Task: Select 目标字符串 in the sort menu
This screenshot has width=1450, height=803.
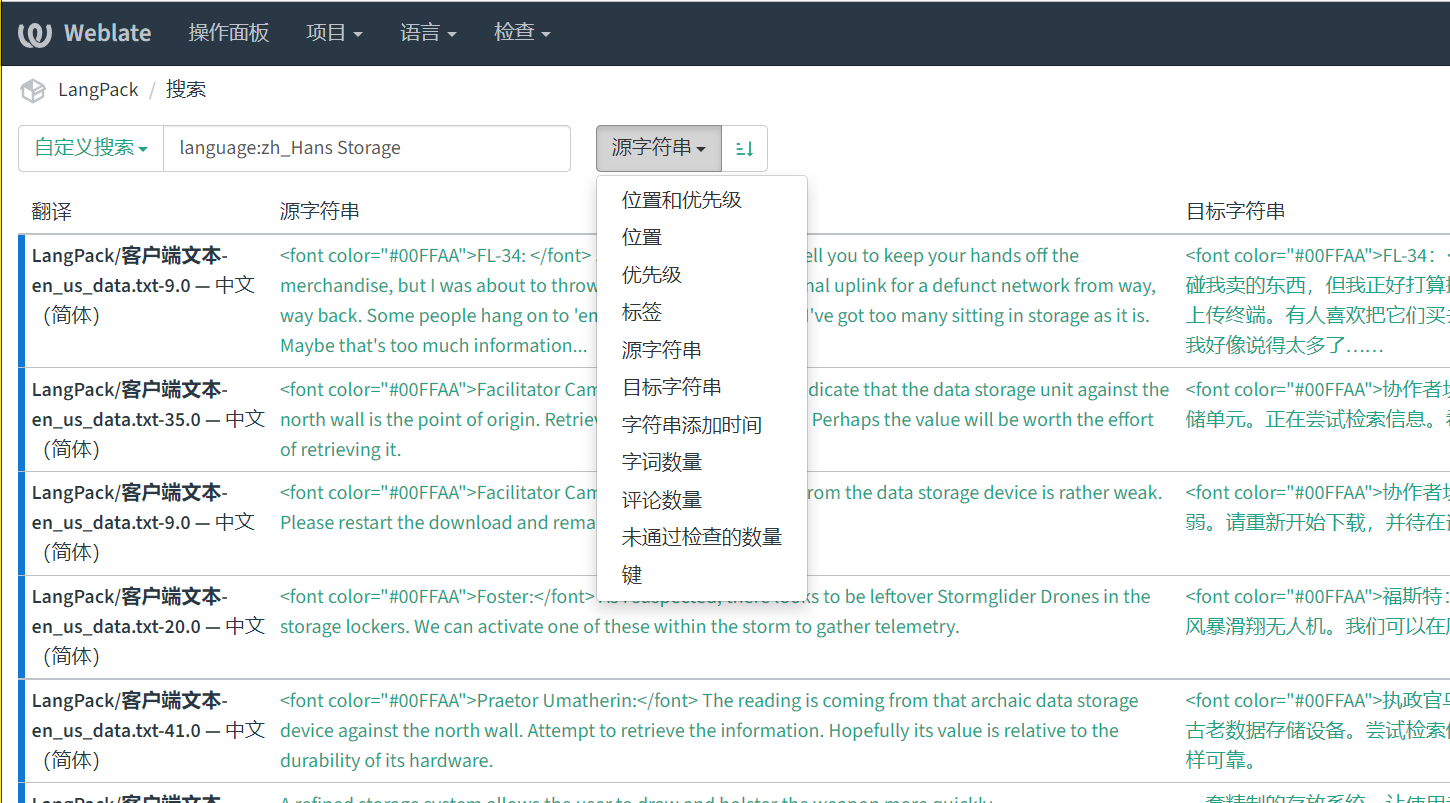Action: (x=701, y=387)
